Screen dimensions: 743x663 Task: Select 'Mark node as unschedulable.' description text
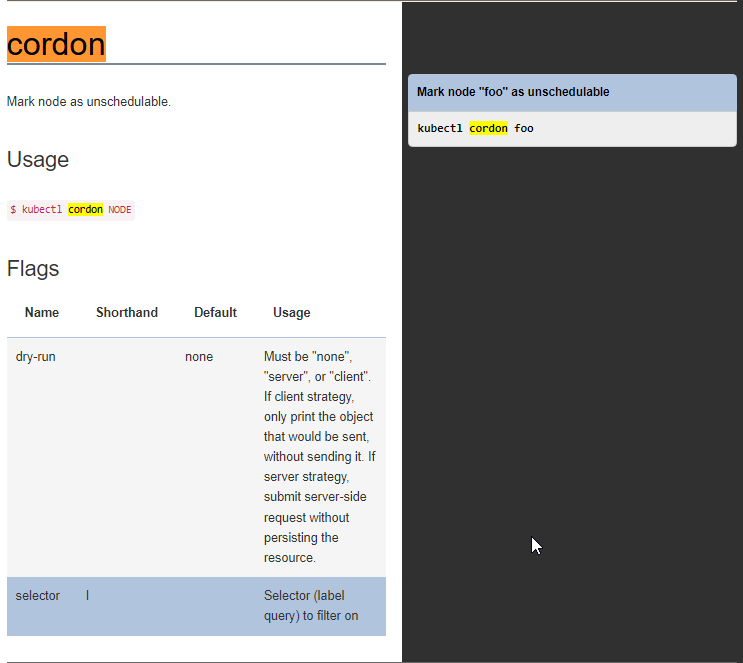[x=89, y=102]
